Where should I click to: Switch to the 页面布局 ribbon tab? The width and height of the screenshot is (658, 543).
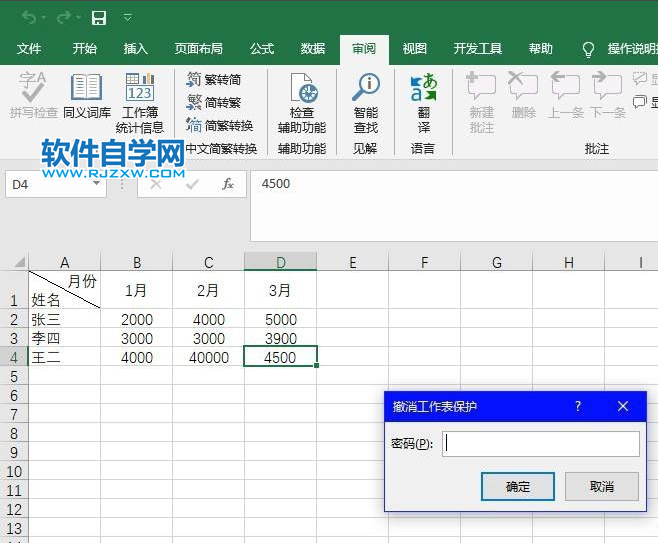point(198,49)
